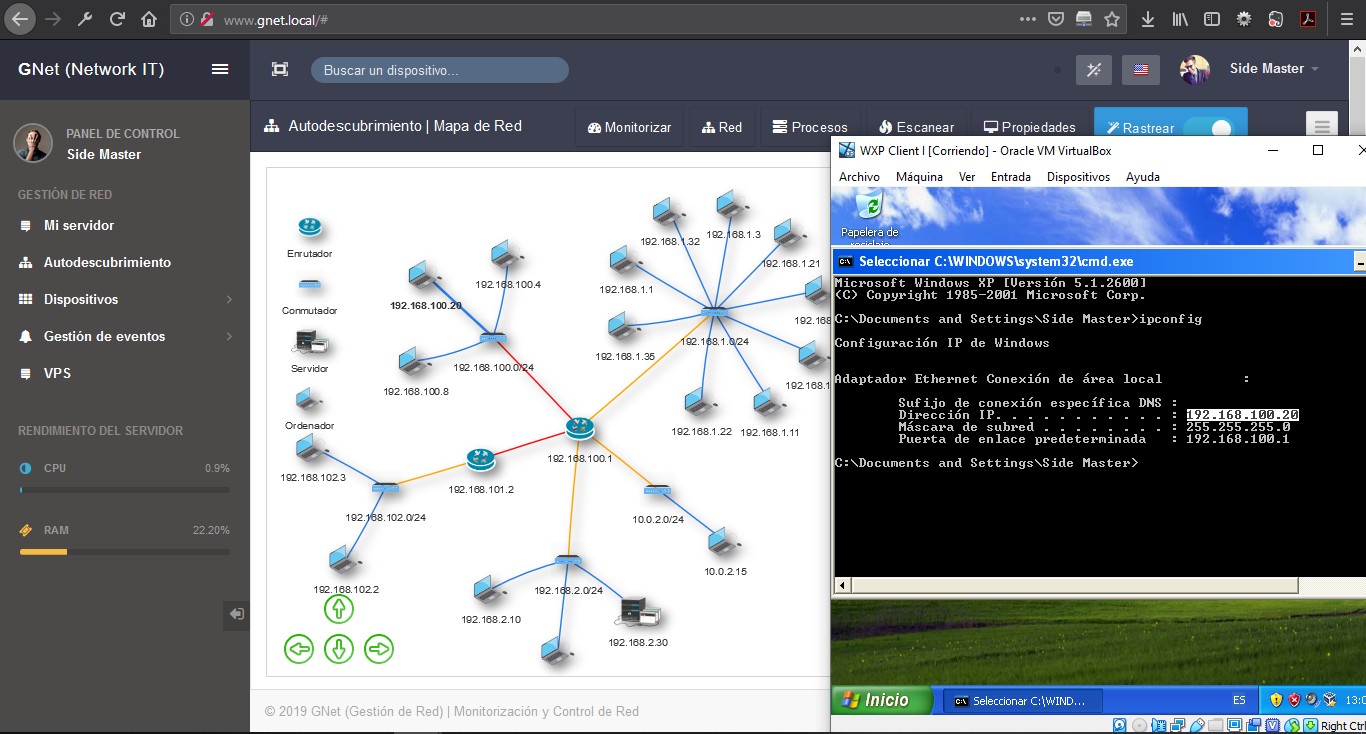Open the Escanear tab
1366x734 pixels.
point(916,127)
